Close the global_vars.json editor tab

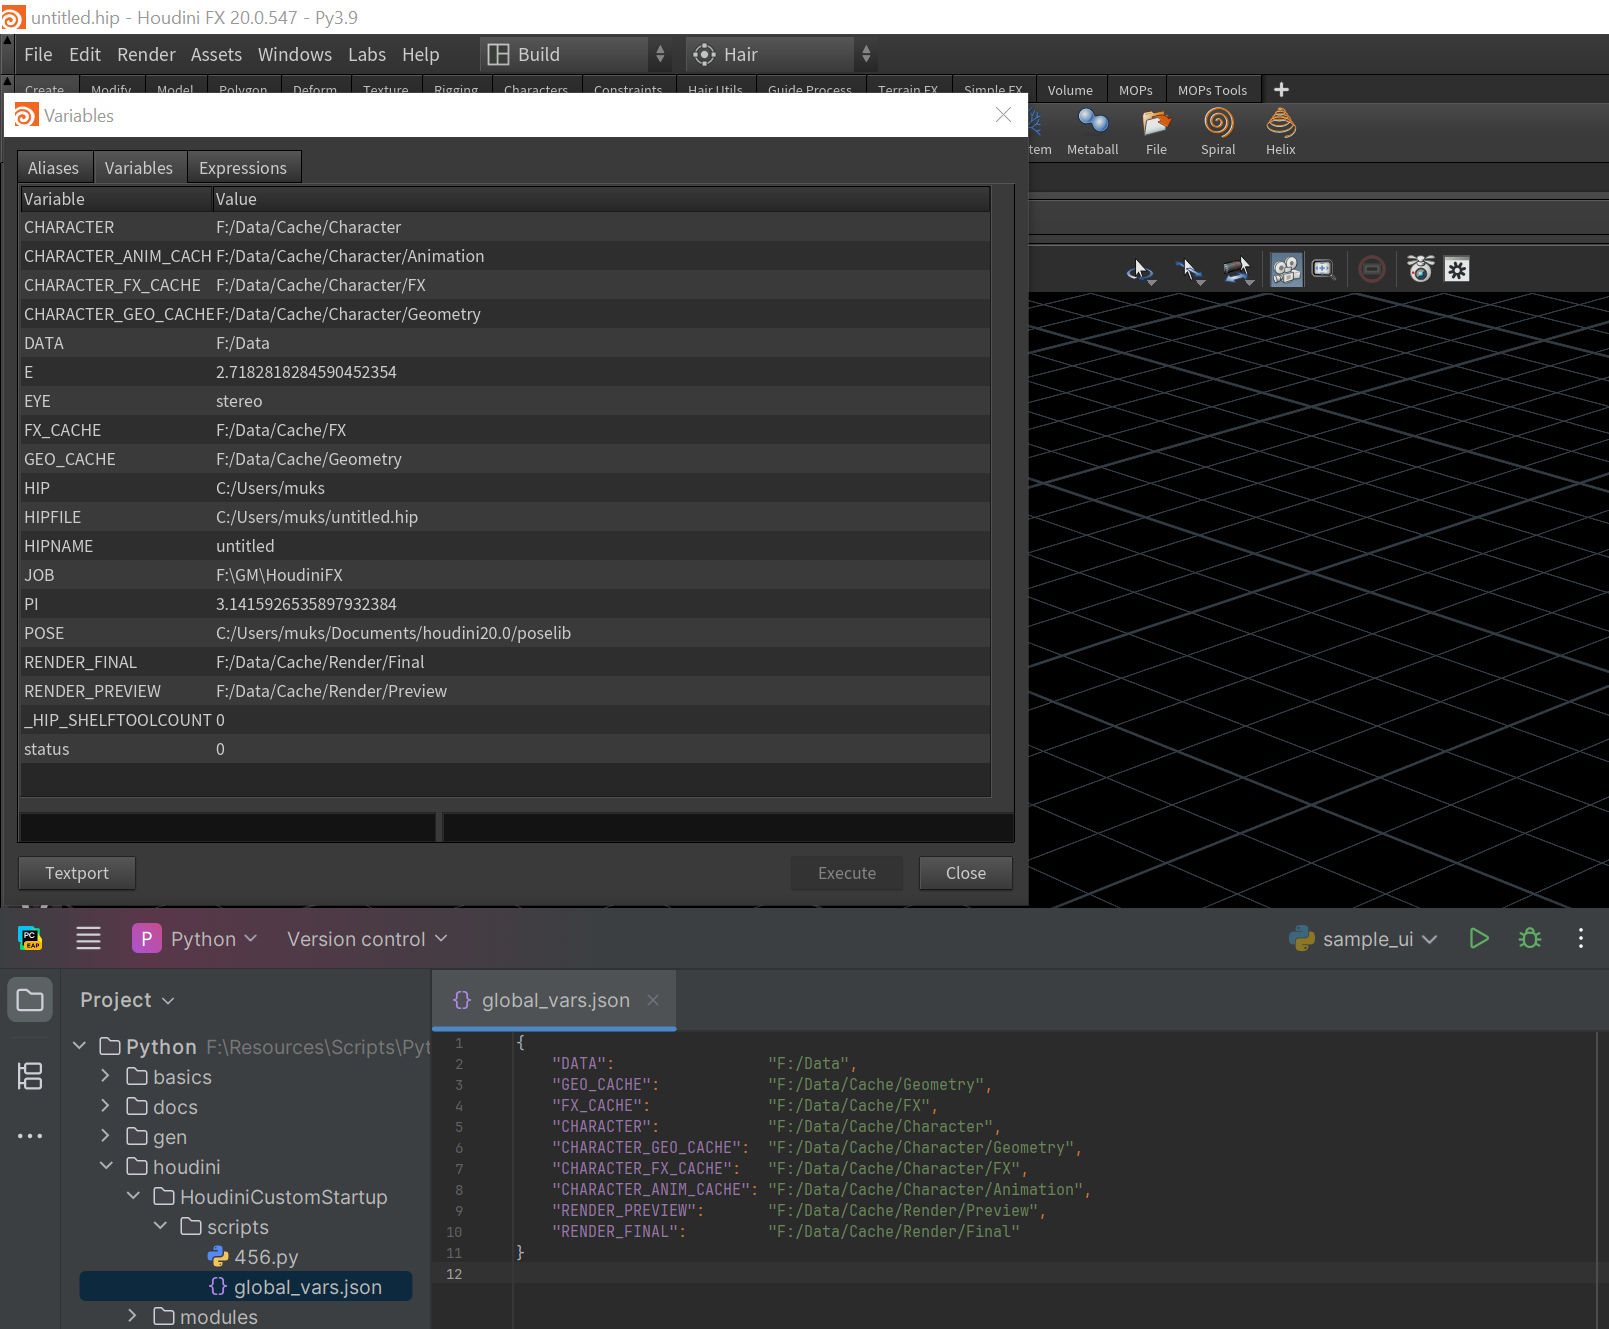pyautogui.click(x=653, y=1000)
